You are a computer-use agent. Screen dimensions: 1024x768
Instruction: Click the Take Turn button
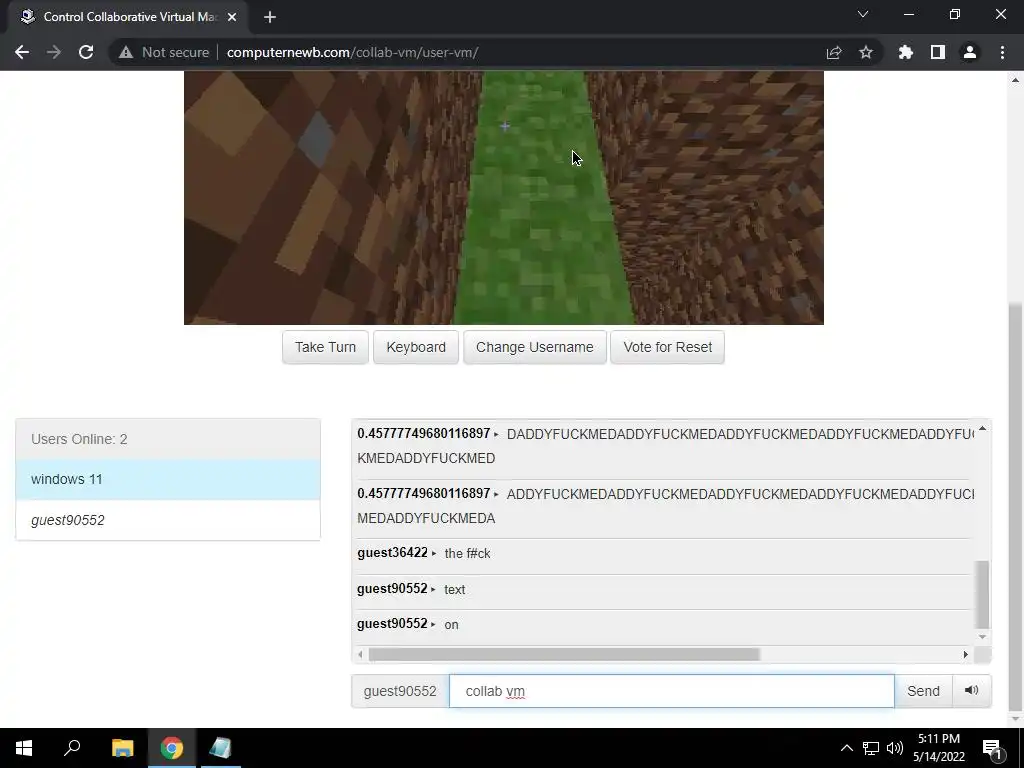point(325,347)
